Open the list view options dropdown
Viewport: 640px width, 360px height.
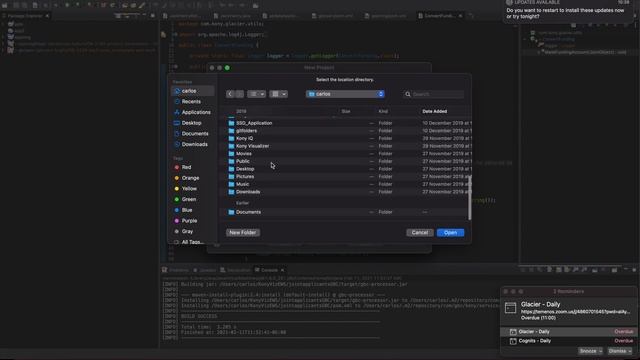click(257, 94)
